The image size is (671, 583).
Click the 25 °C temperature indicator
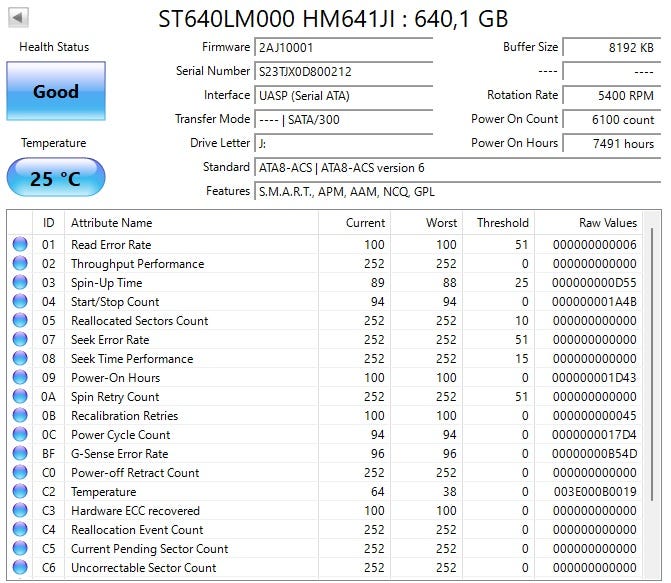click(55, 179)
